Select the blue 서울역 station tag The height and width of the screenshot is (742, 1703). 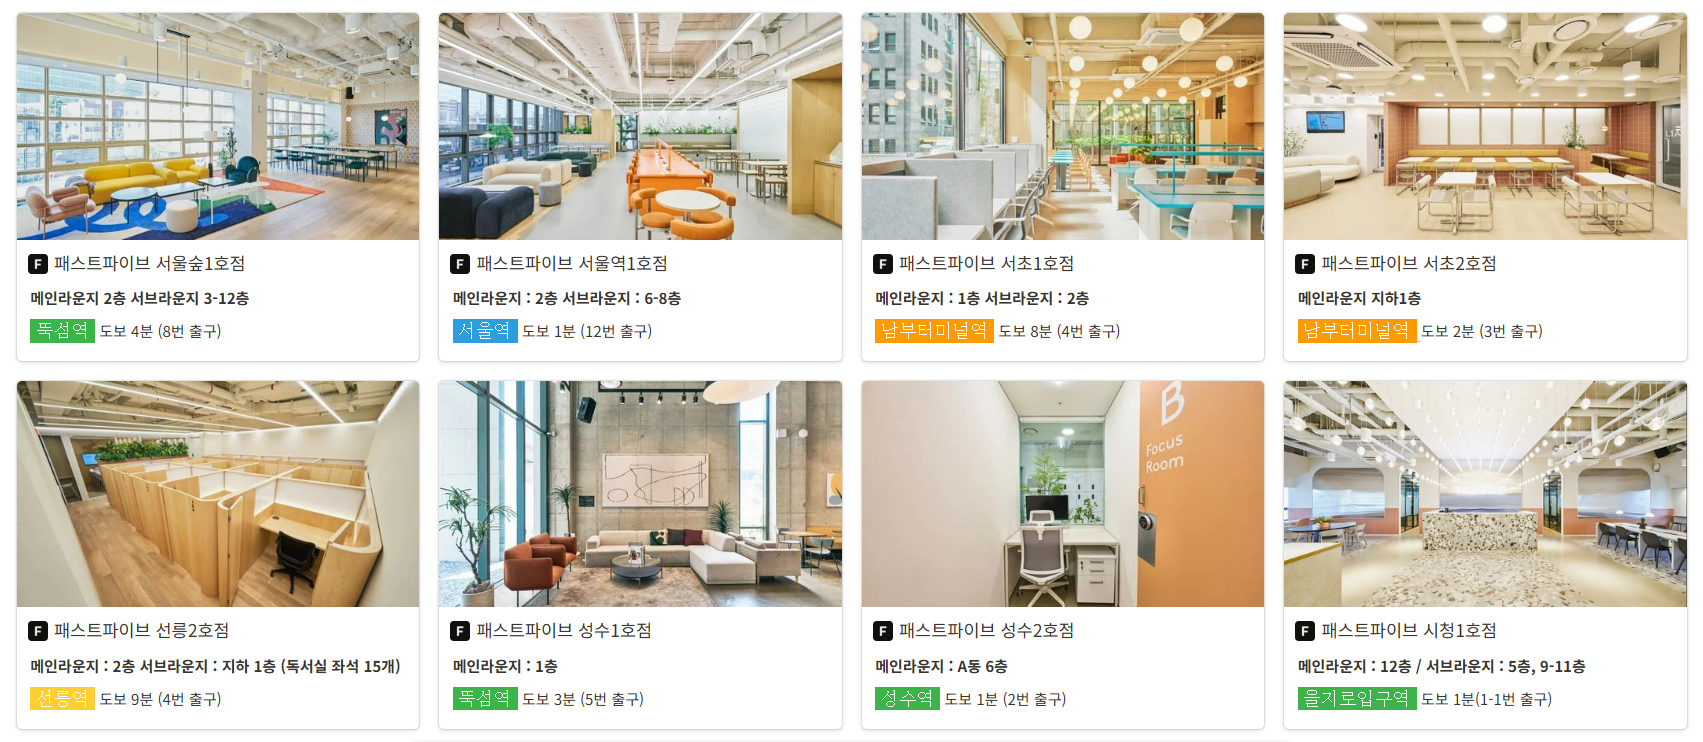point(485,331)
